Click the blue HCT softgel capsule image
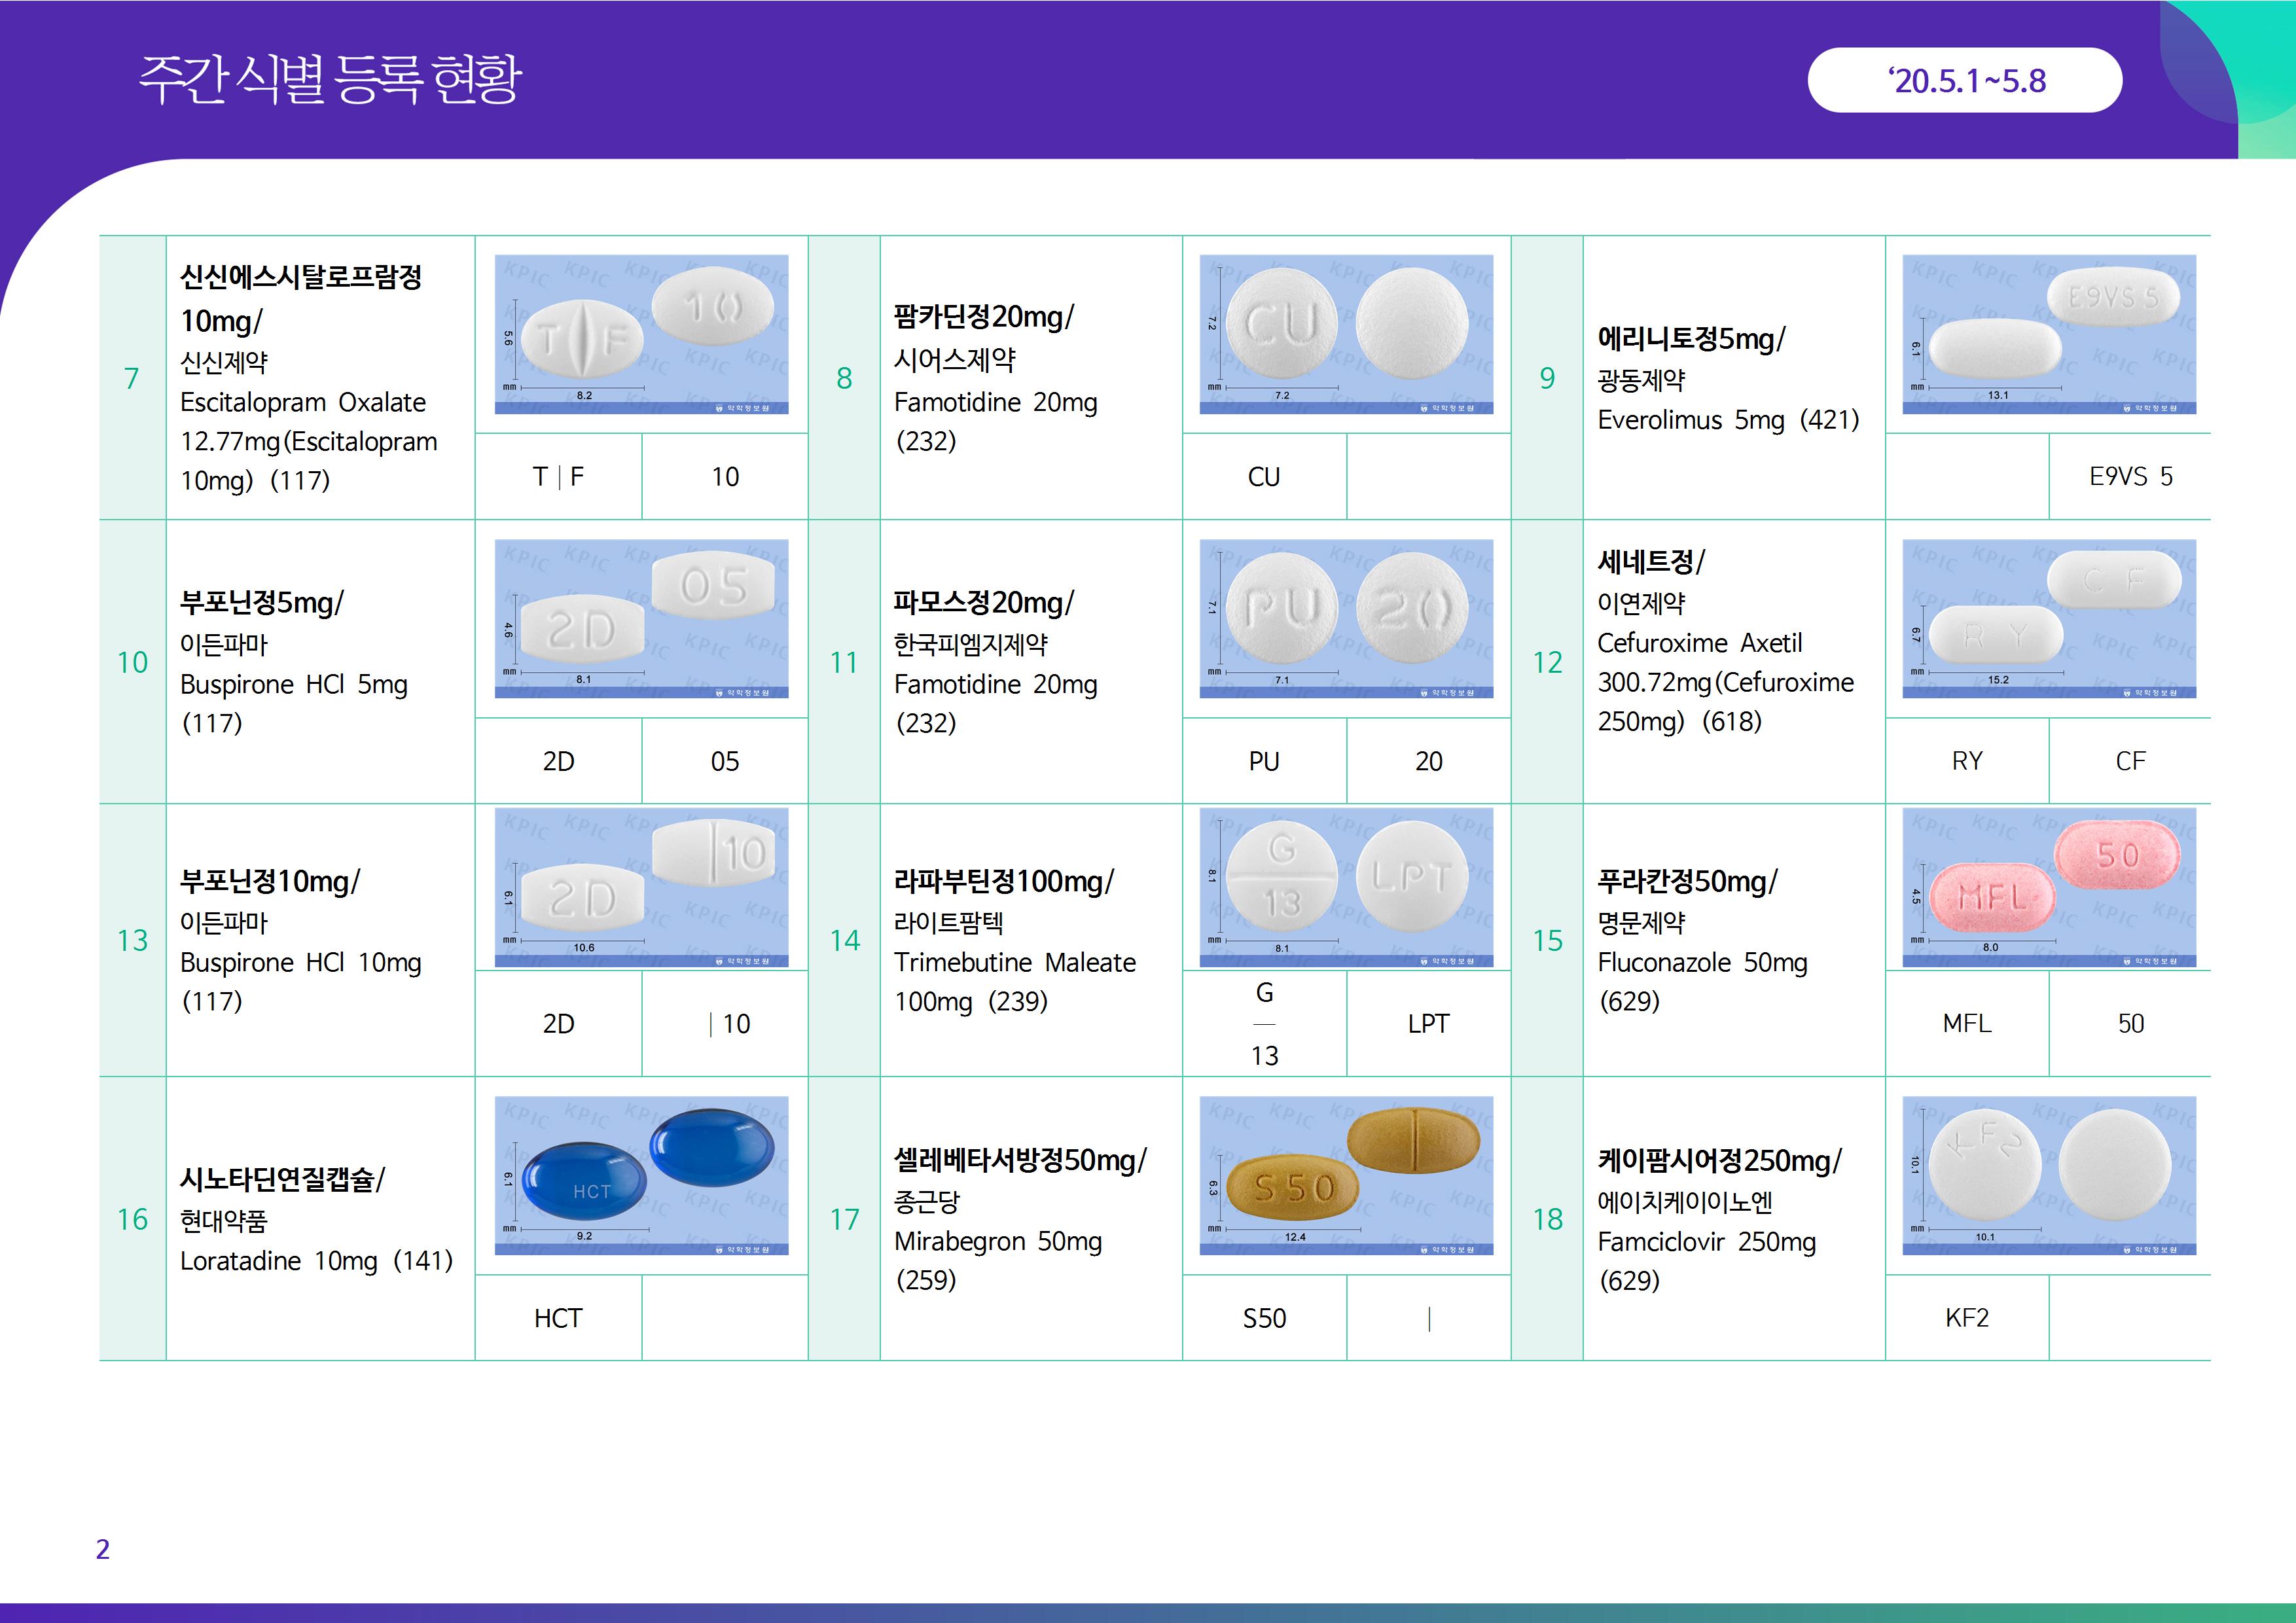This screenshot has height=1623, width=2296. 641,1175
